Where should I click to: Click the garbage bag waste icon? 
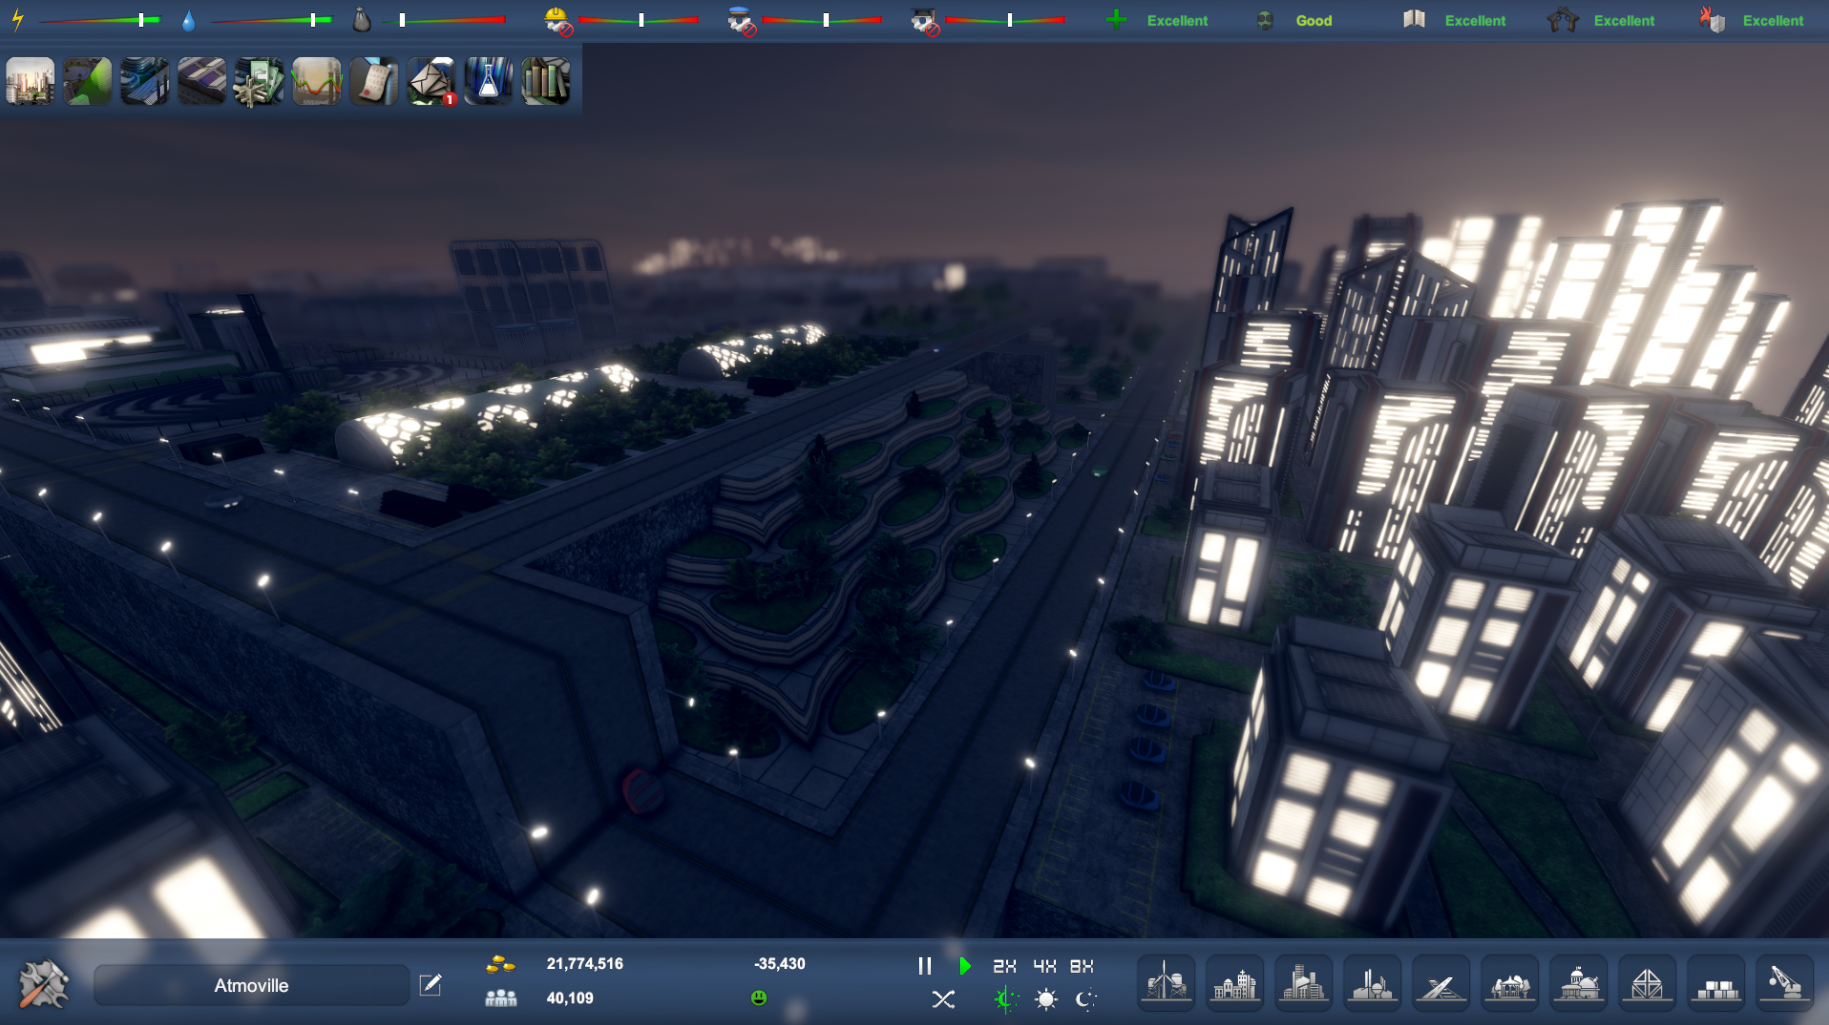tap(362, 19)
